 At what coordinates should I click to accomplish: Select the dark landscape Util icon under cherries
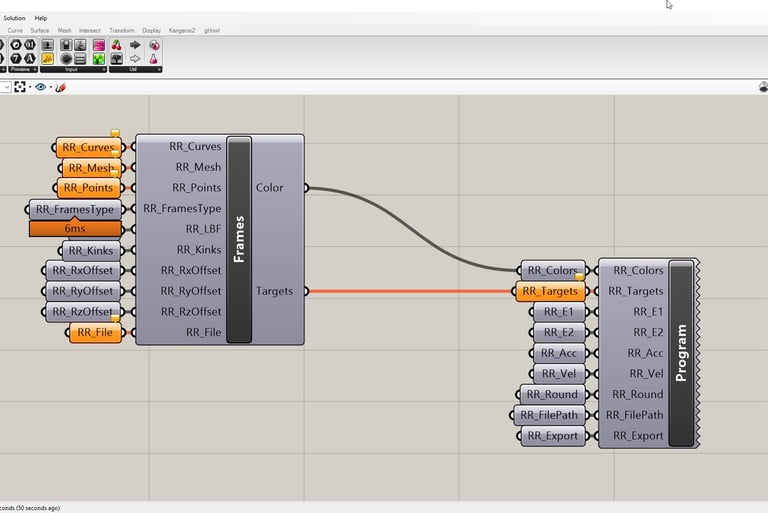pos(117,59)
